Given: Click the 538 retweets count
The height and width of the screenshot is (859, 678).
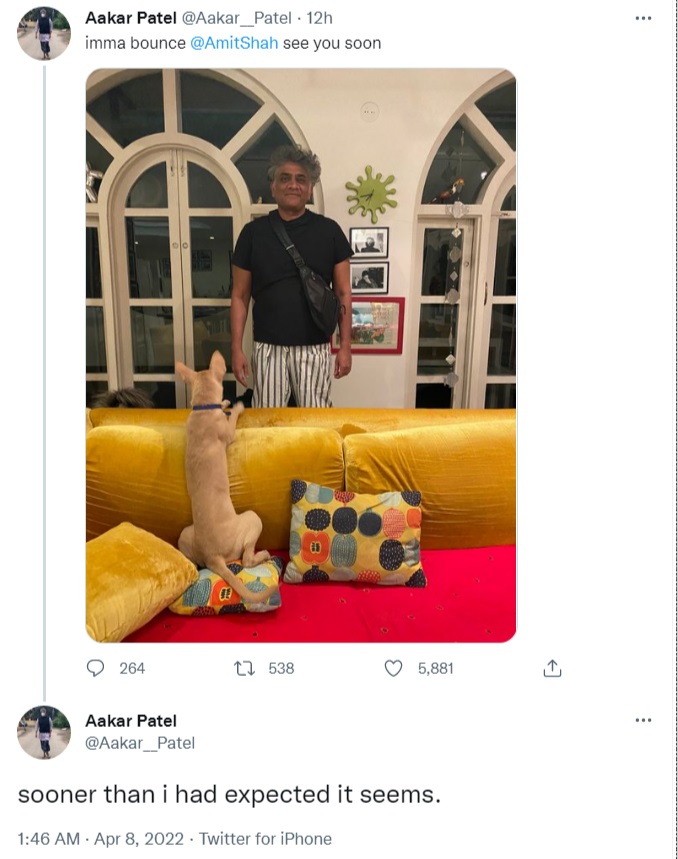Looking at the screenshot, I should tap(281, 668).
